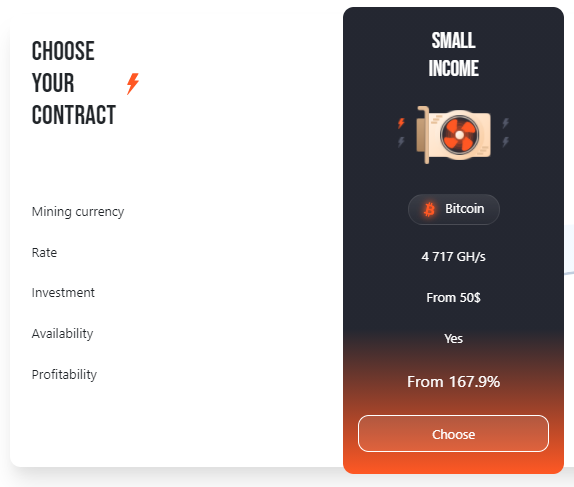The height and width of the screenshot is (487, 574).
Task: Click the Small Income card title
Action: coord(454,54)
